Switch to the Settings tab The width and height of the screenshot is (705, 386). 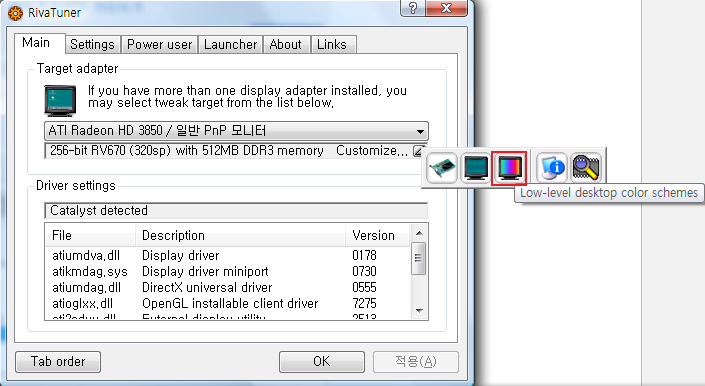click(x=92, y=44)
